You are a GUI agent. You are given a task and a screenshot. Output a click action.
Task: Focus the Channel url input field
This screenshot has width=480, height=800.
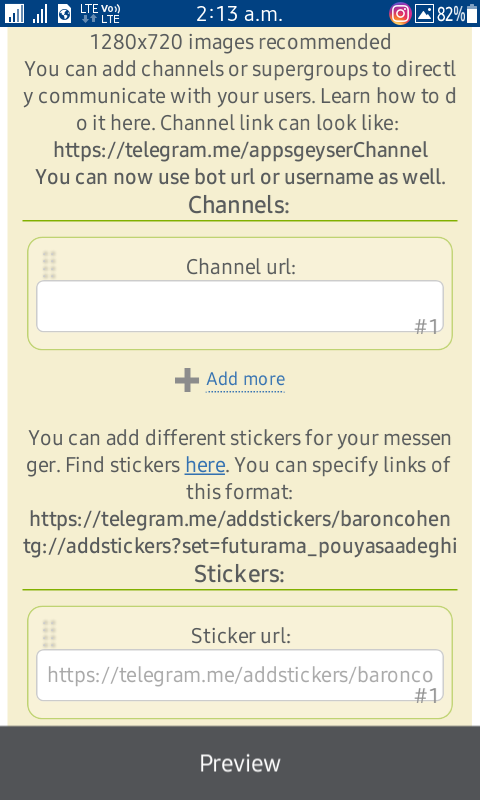(x=240, y=306)
